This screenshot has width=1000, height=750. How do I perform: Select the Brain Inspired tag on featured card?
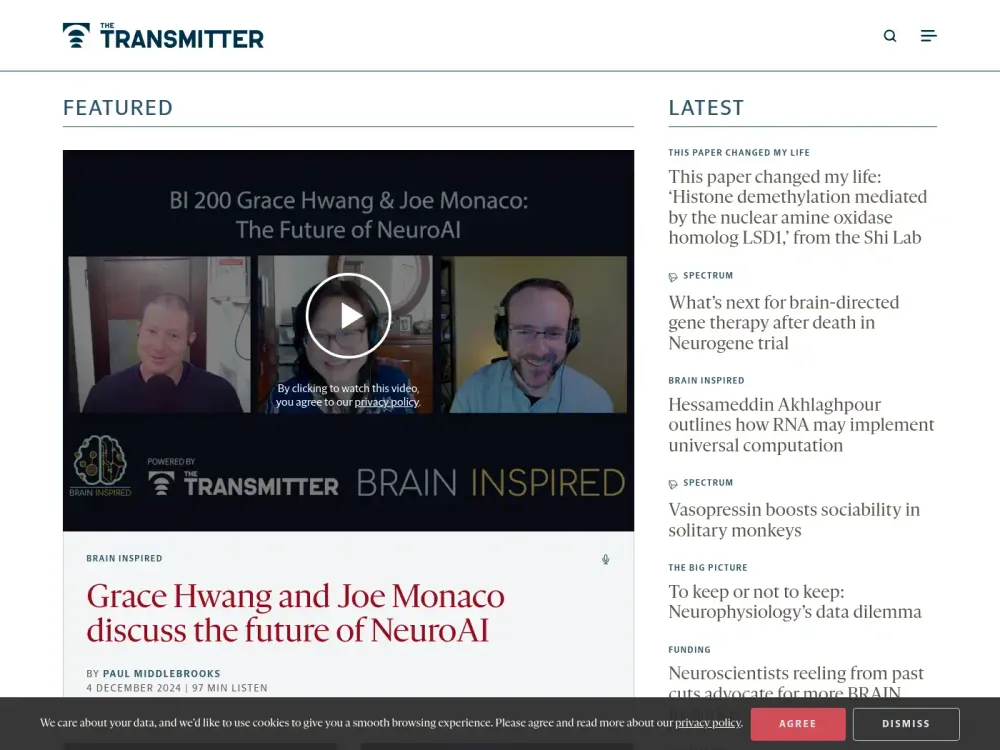pyautogui.click(x=124, y=559)
